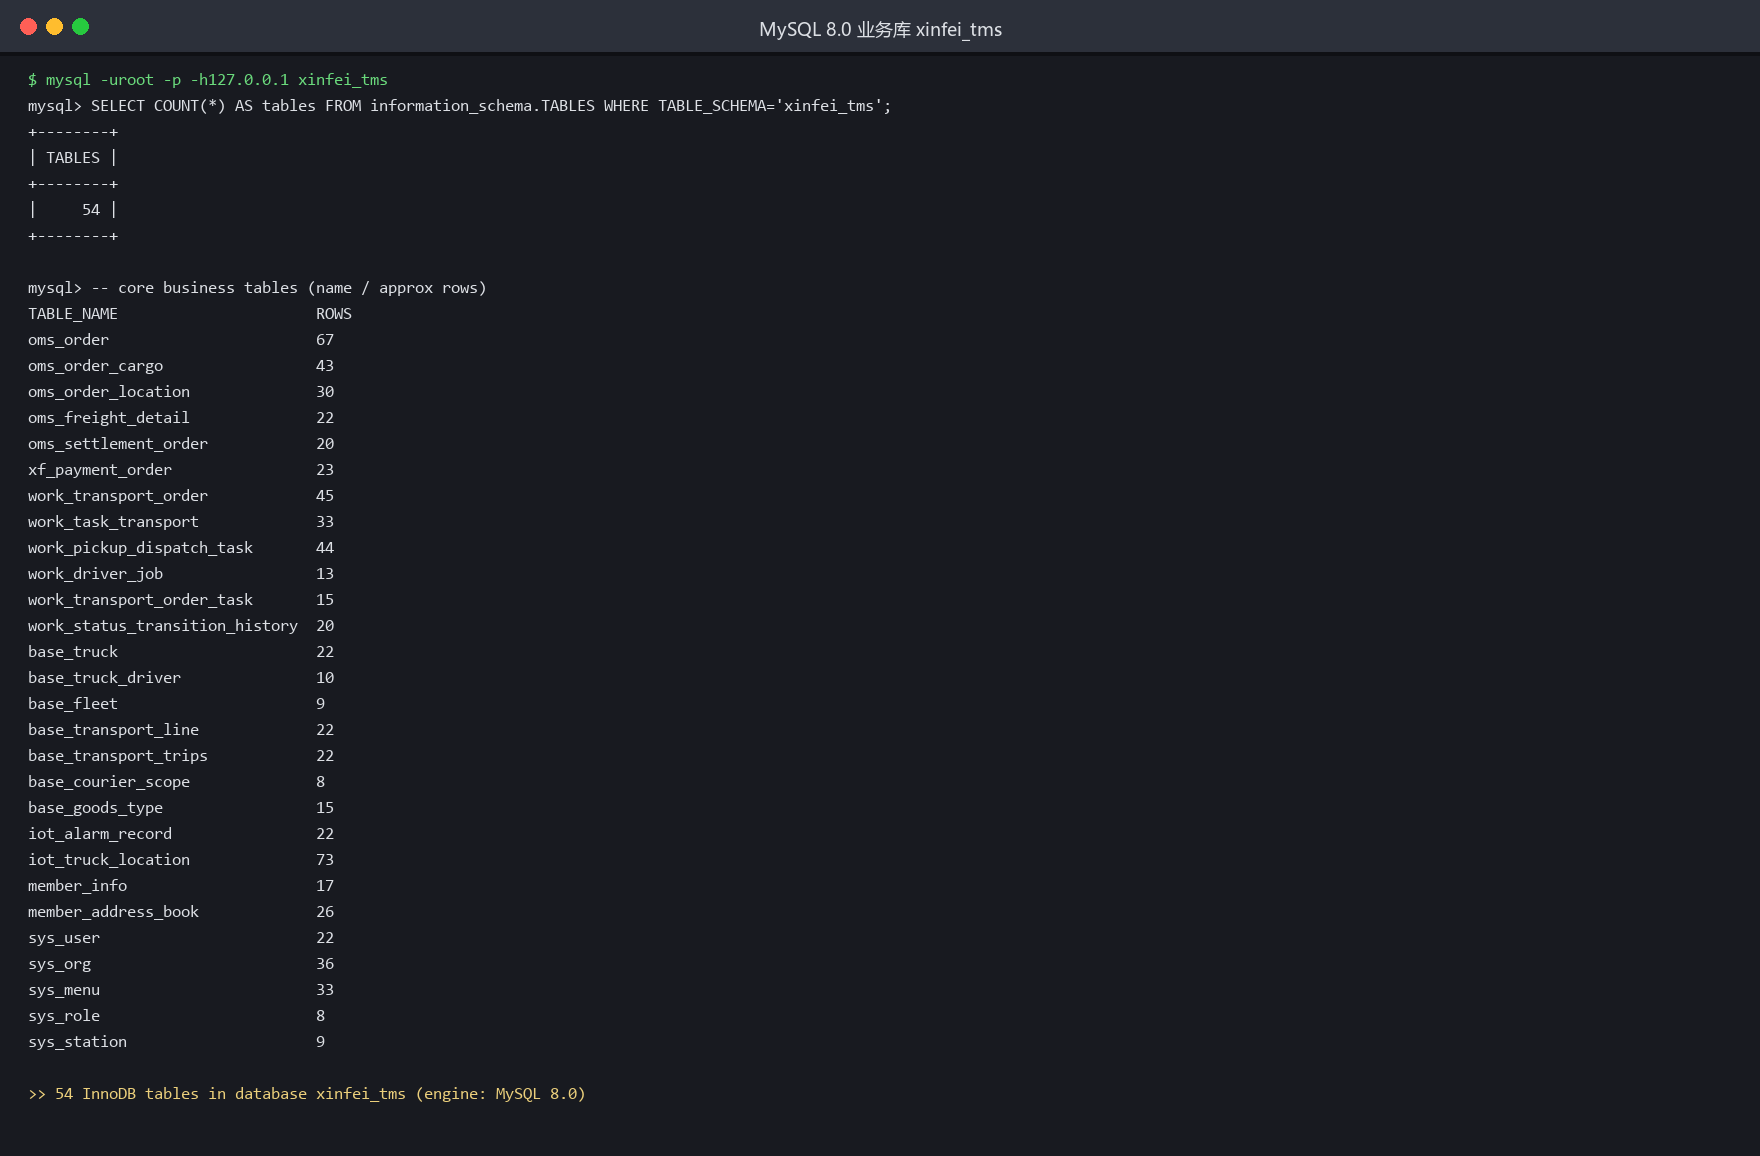The height and width of the screenshot is (1156, 1760).
Task: Click the sys_menu table name
Action: (64, 990)
